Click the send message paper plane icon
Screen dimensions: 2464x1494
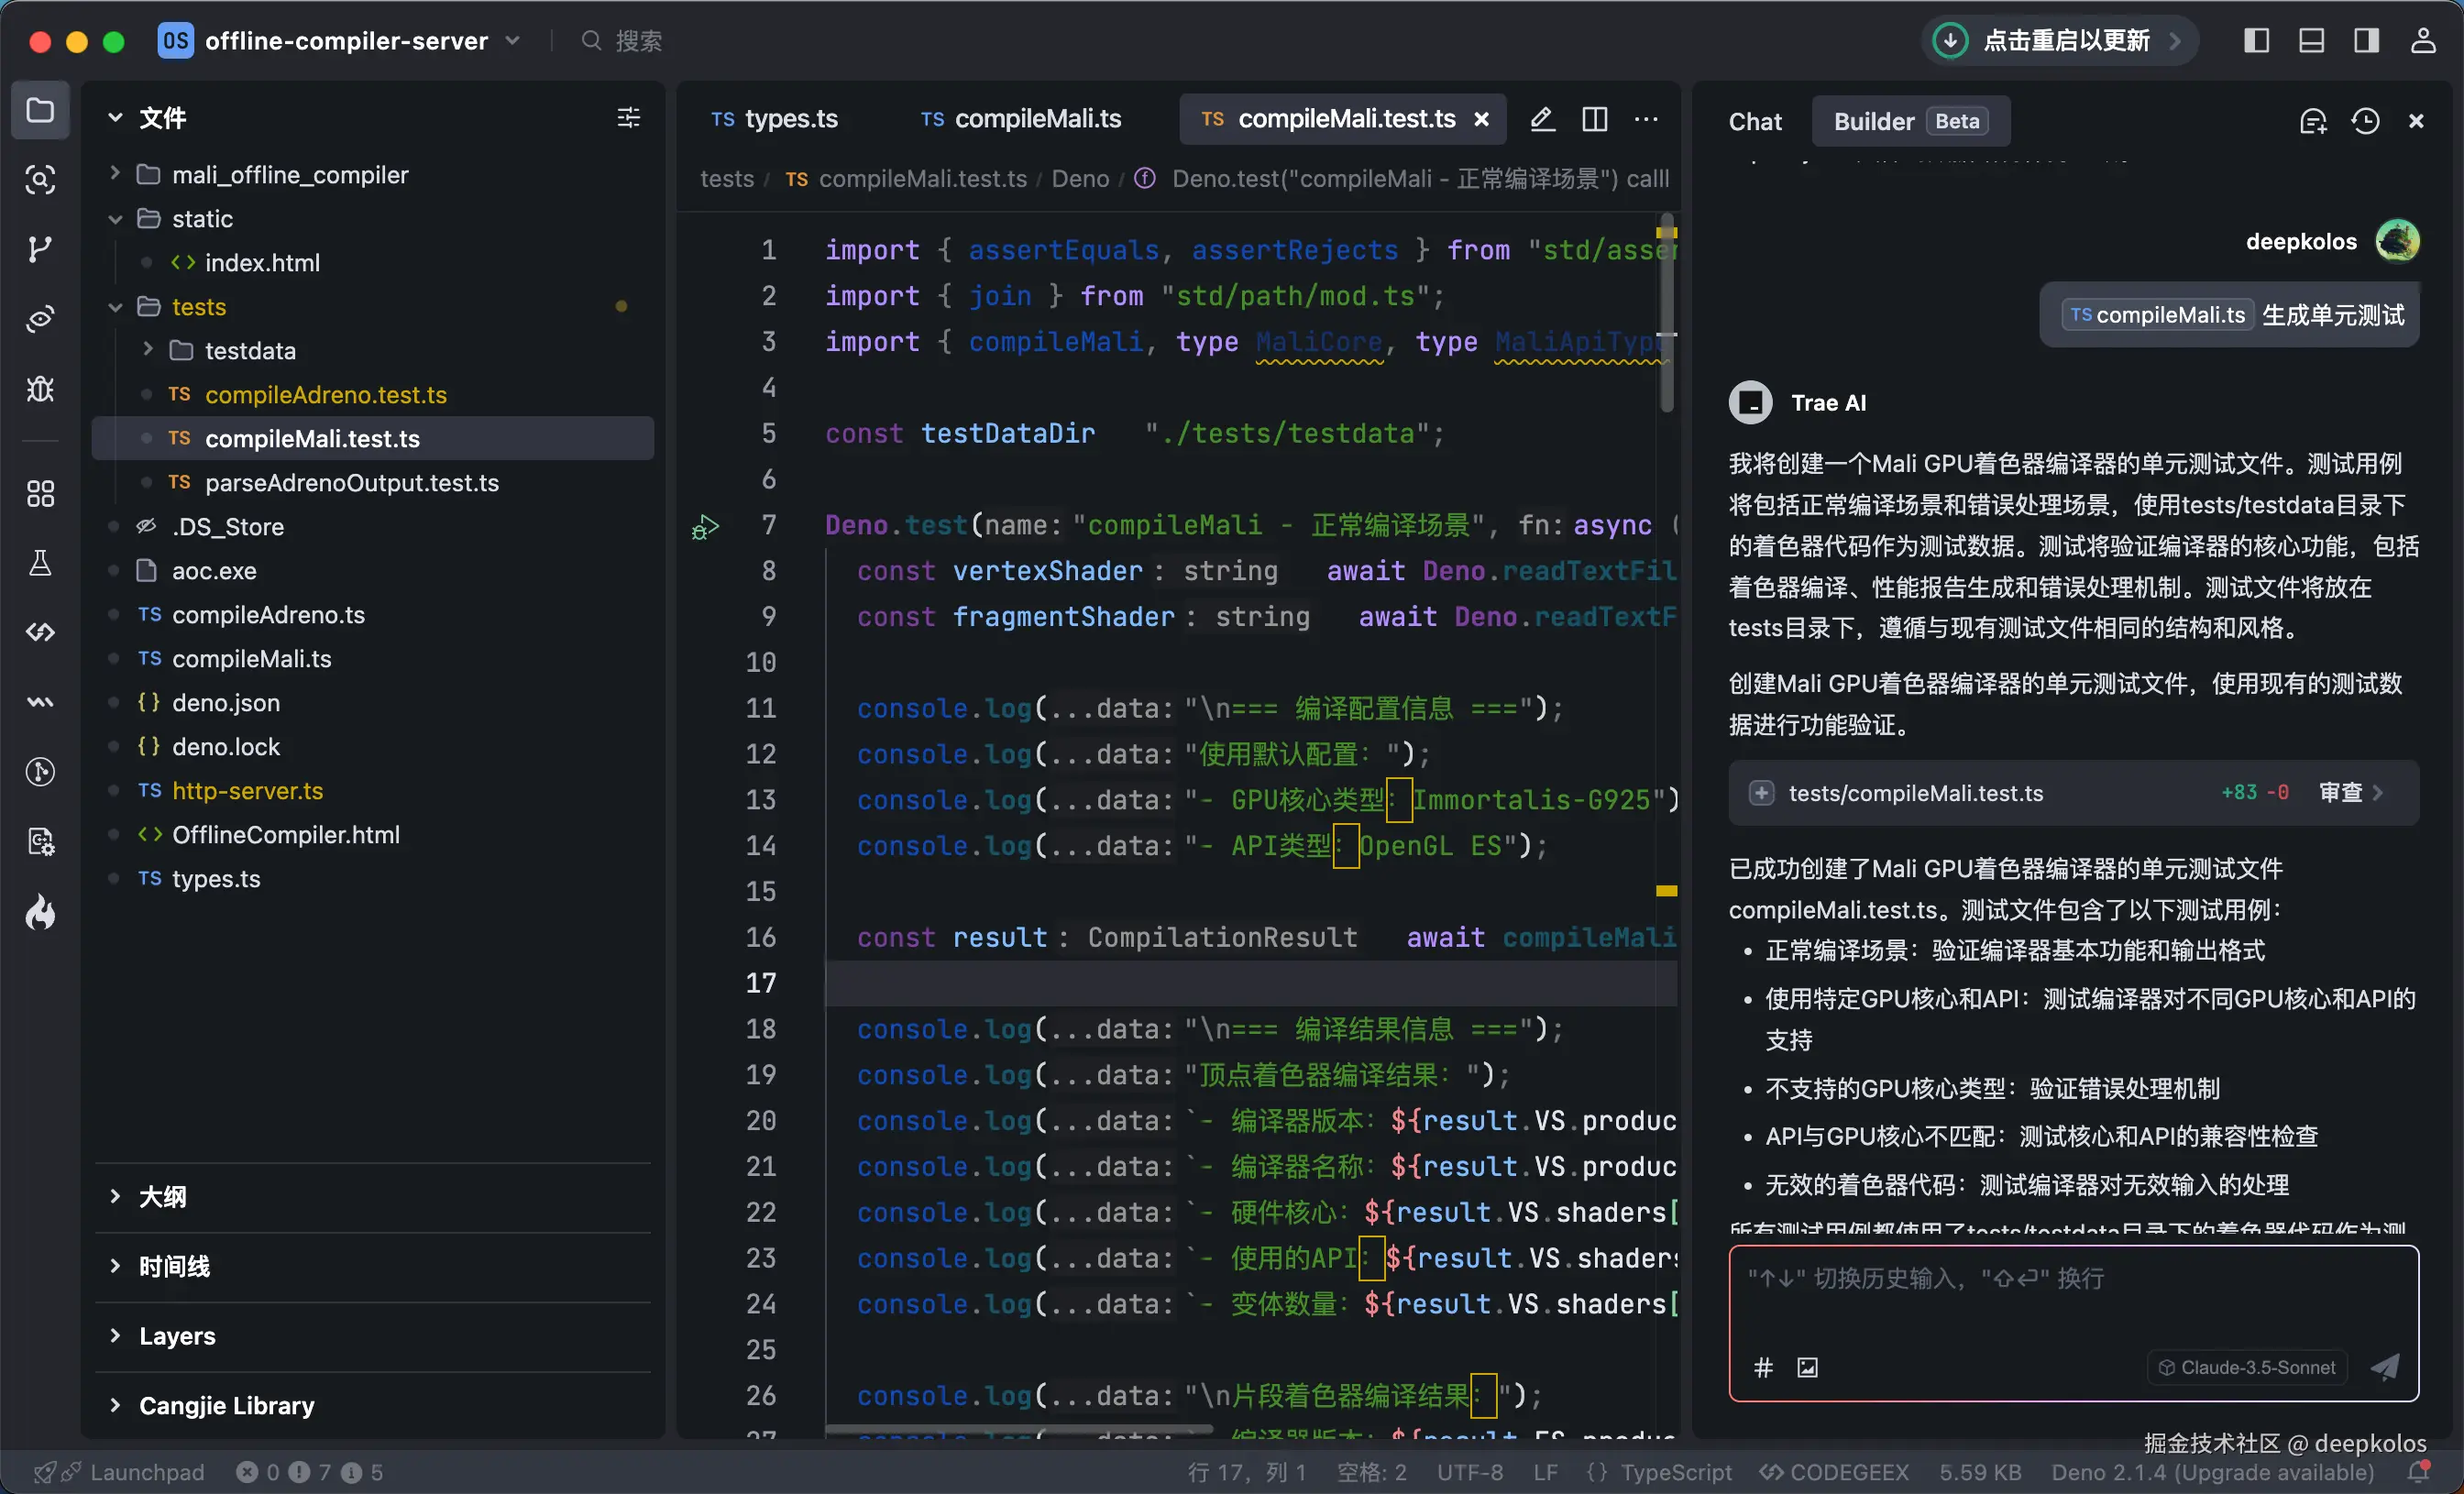coord(2385,1367)
